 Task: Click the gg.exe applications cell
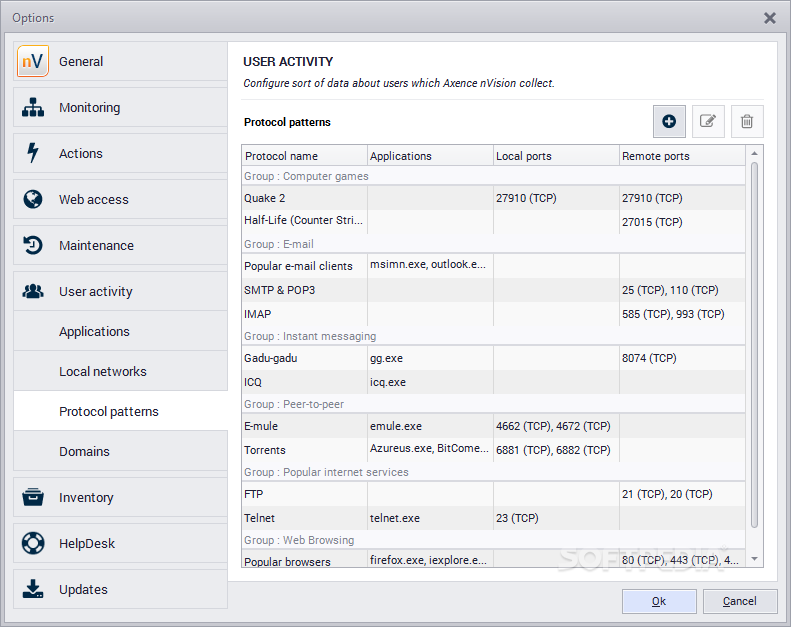[x=430, y=358]
